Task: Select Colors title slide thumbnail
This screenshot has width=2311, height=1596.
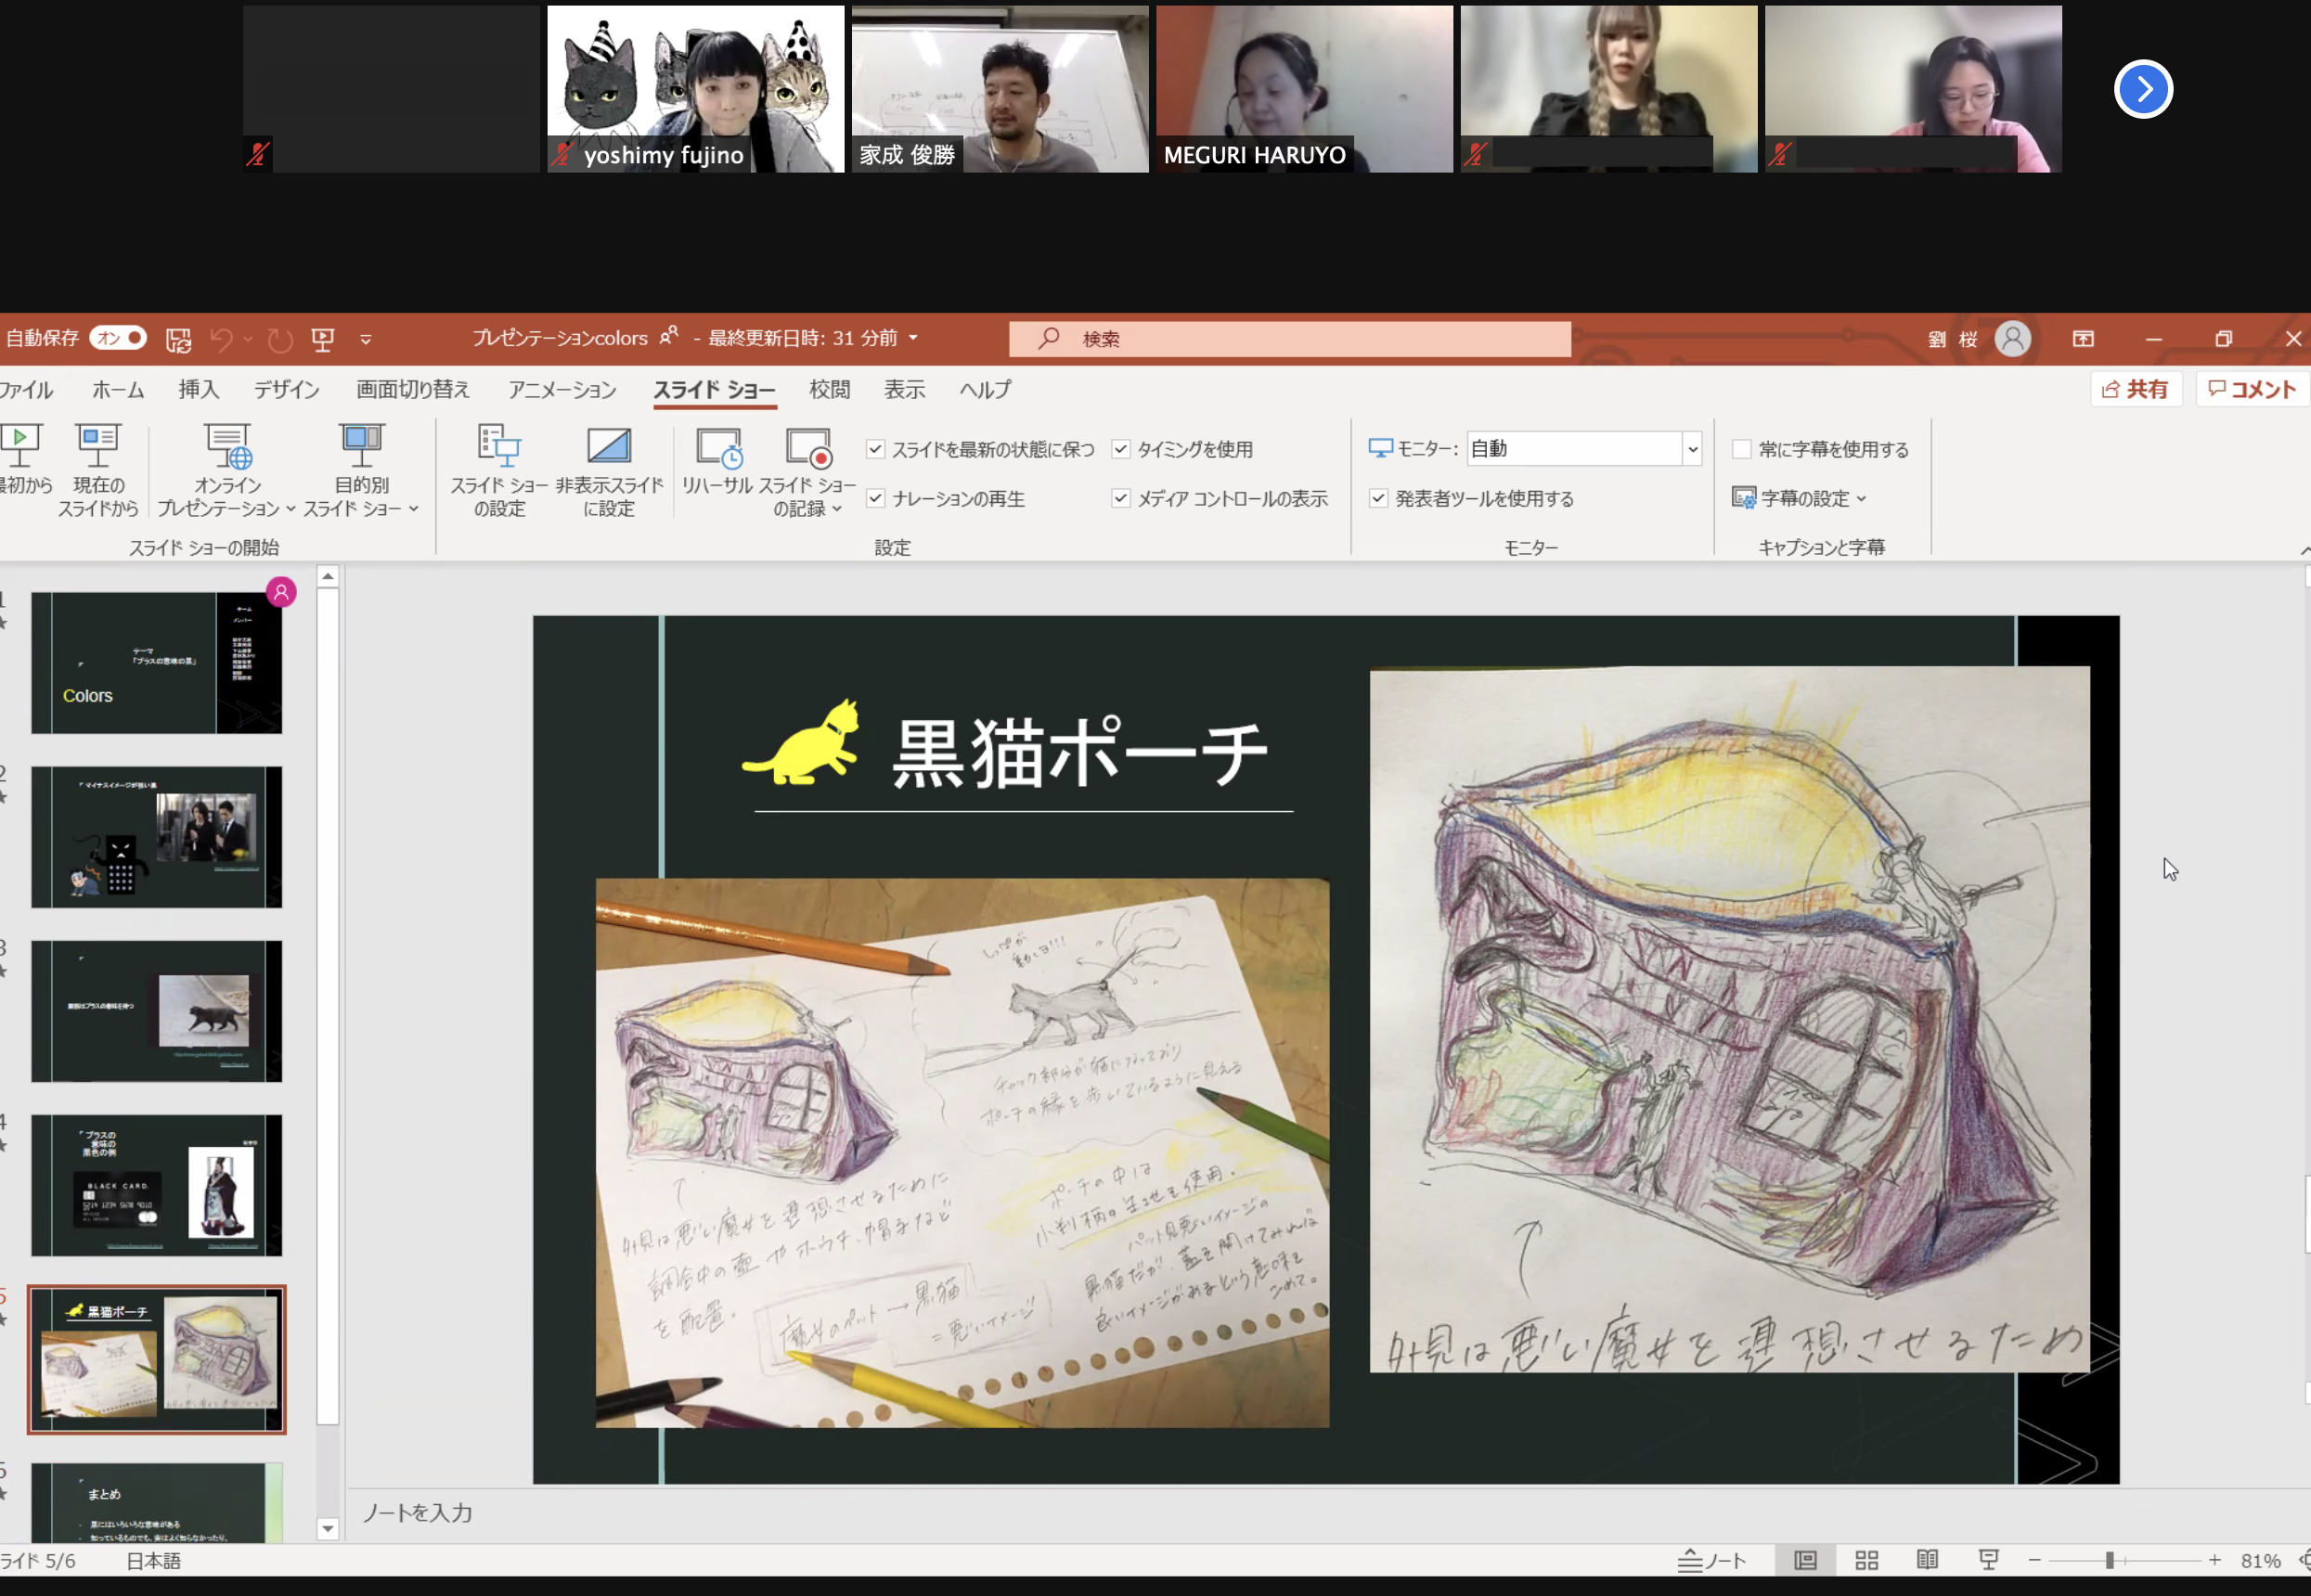Action: [x=156, y=663]
